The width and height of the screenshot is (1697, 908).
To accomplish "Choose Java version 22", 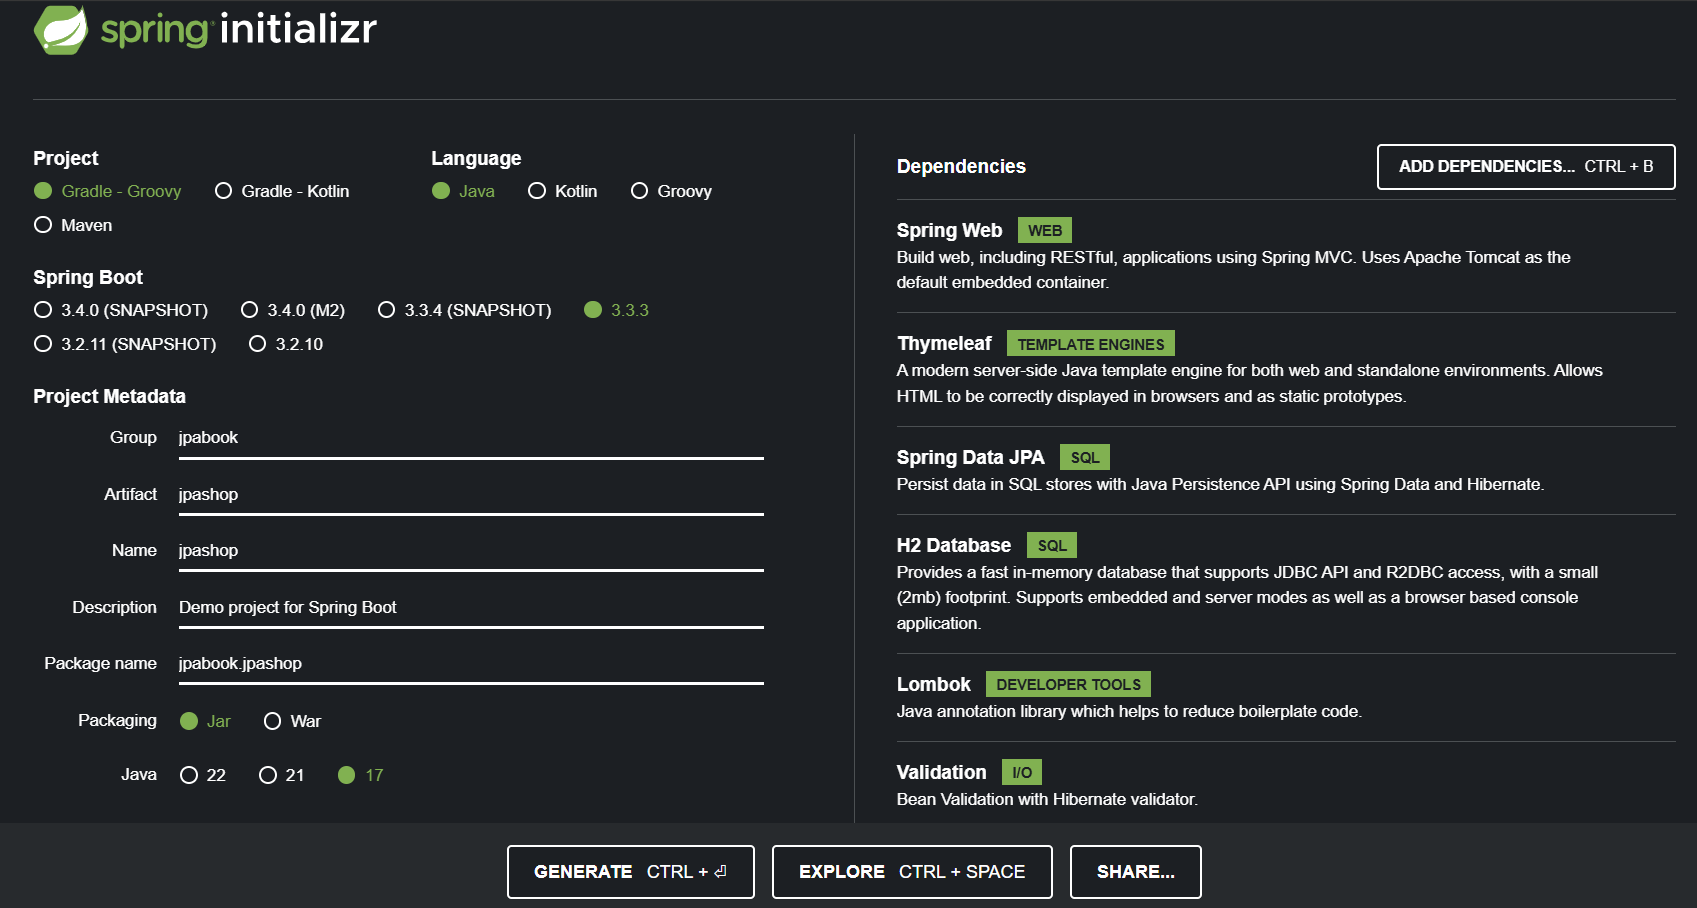I will coord(203,775).
